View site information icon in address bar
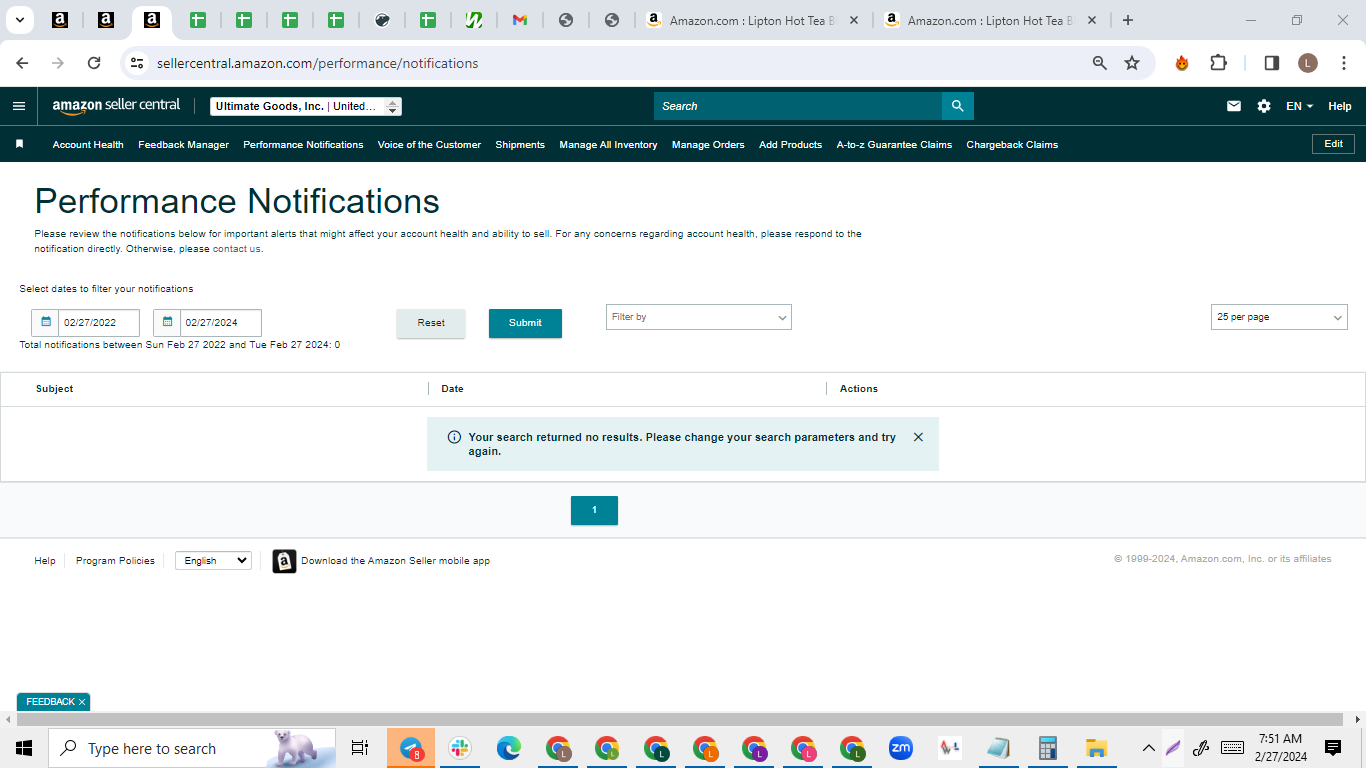The width and height of the screenshot is (1366, 768). (137, 63)
